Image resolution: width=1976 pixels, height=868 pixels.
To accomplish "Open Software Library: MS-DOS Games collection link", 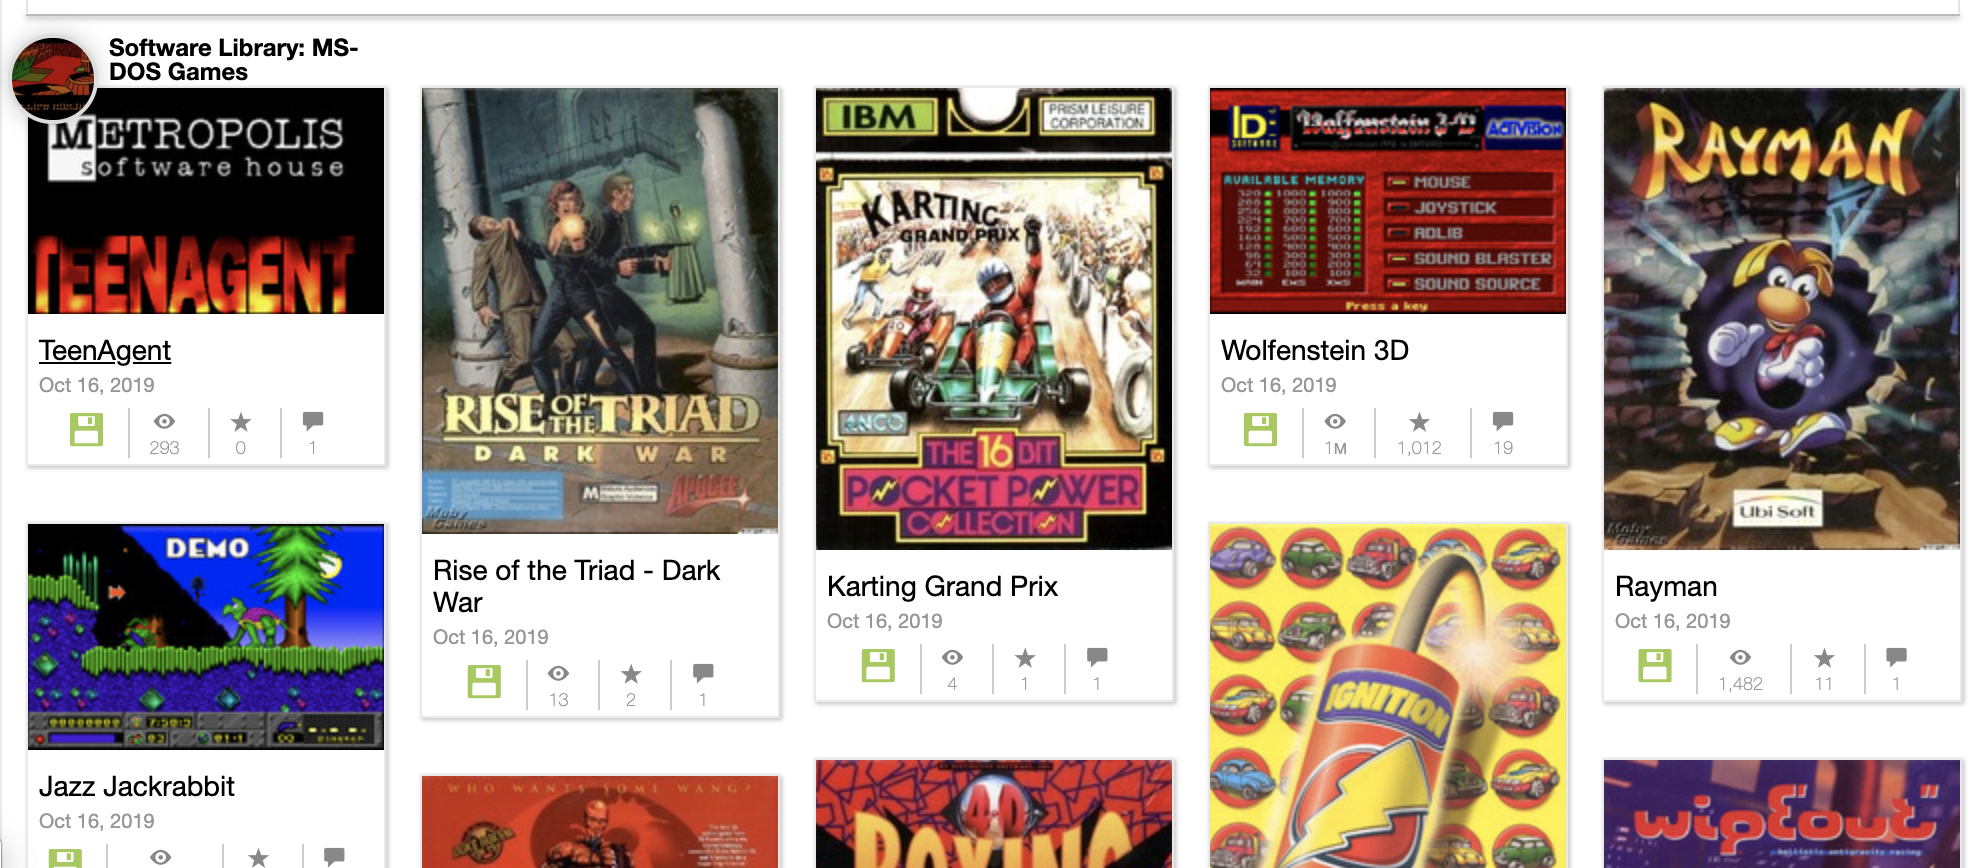I will click(x=233, y=60).
